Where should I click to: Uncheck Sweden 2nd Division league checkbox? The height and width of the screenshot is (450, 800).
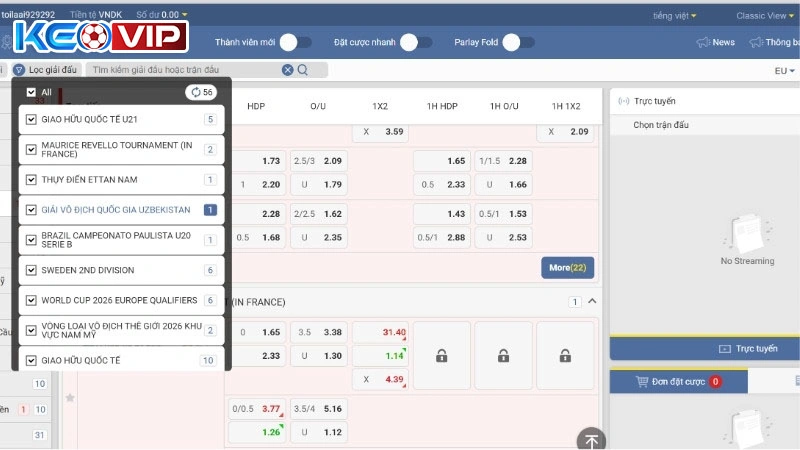pyautogui.click(x=32, y=270)
